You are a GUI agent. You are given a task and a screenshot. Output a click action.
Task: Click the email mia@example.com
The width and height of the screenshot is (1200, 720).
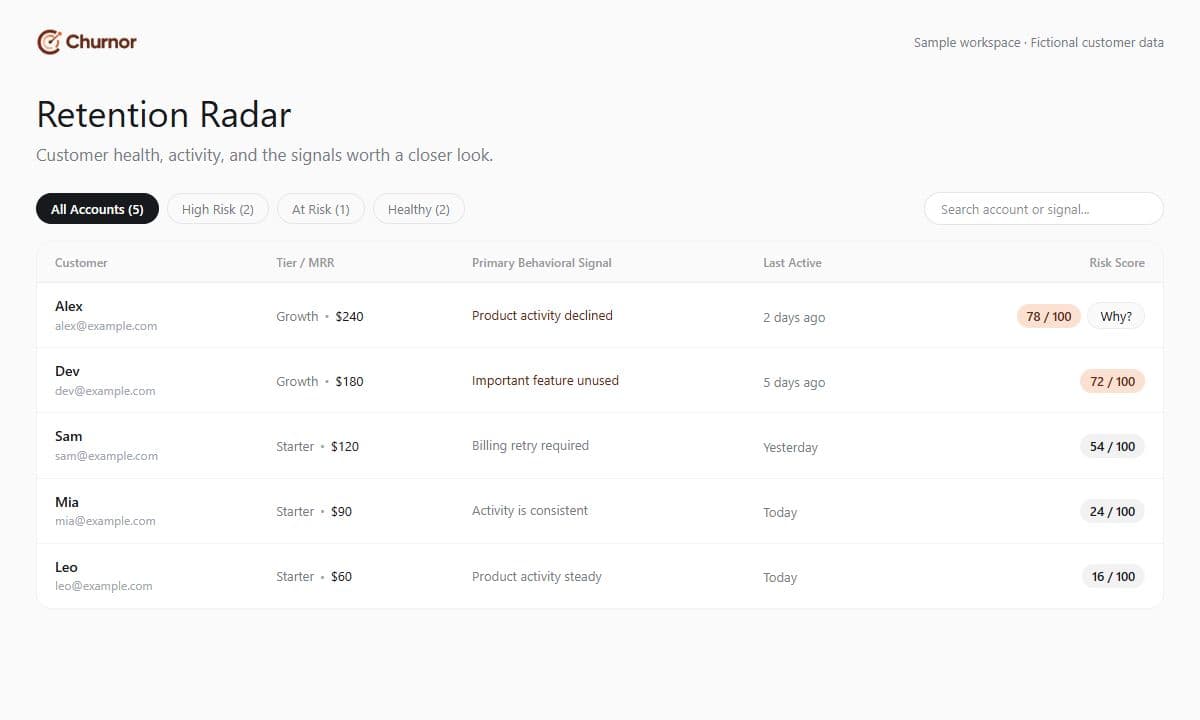coord(105,521)
